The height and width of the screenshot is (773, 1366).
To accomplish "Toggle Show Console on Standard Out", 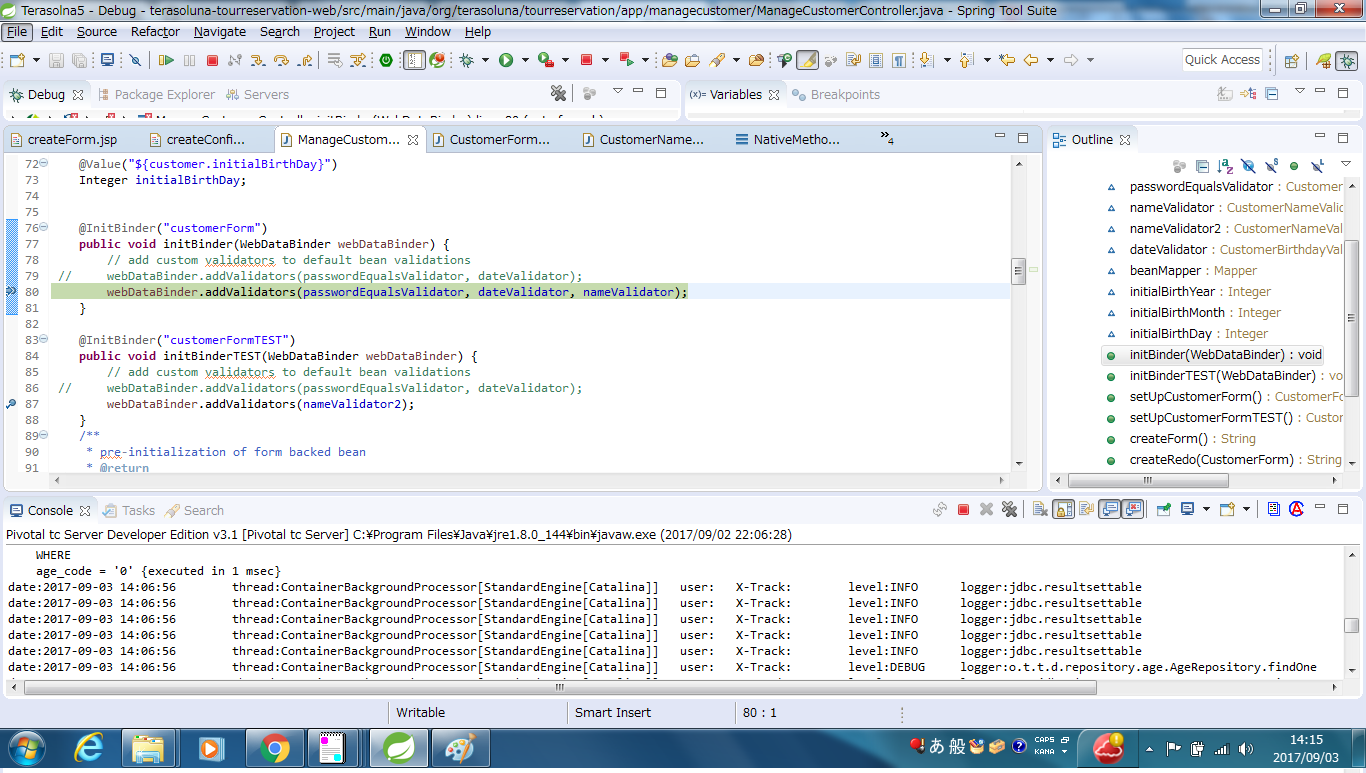I will pos(1111,510).
